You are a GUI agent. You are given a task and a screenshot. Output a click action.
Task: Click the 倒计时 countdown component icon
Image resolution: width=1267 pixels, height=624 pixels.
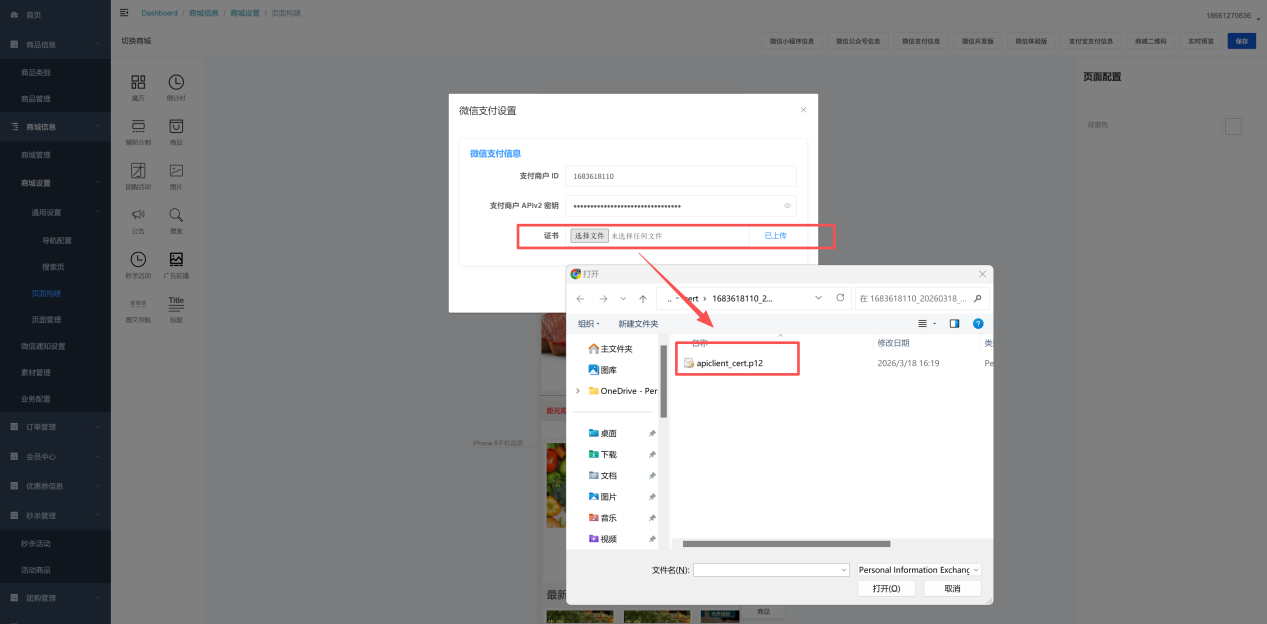pos(175,83)
